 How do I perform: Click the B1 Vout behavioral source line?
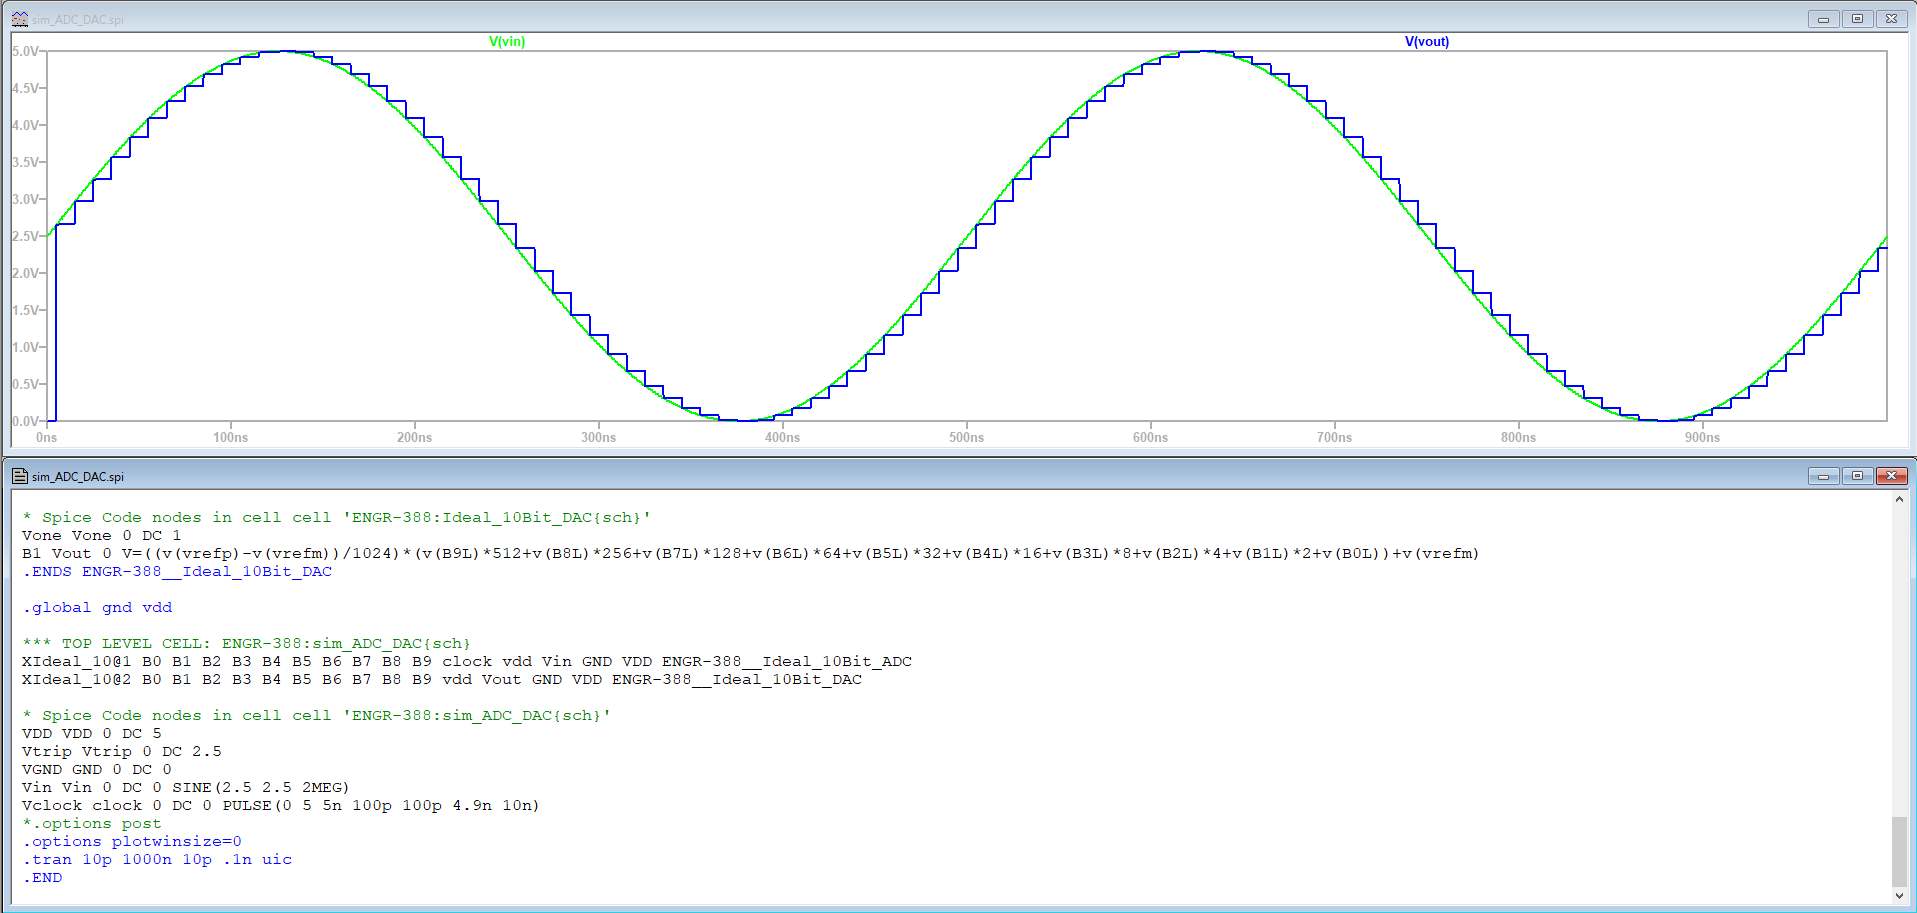tap(750, 553)
